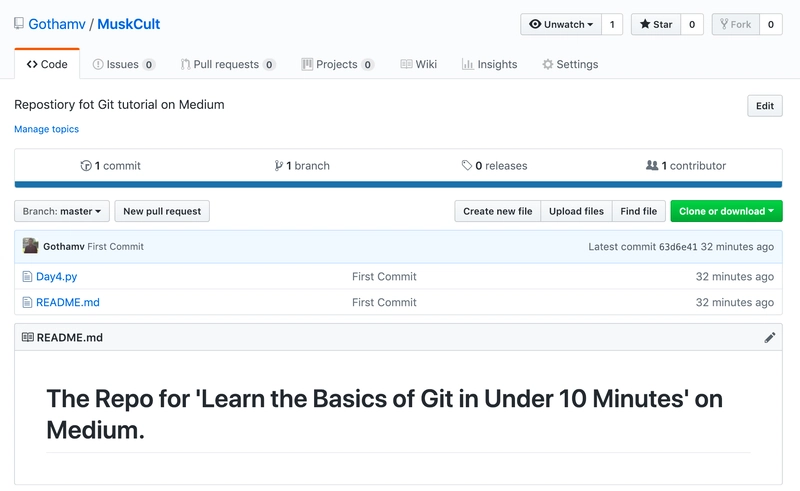View the 1 contributor list
The image size is (800, 491).
coord(686,166)
